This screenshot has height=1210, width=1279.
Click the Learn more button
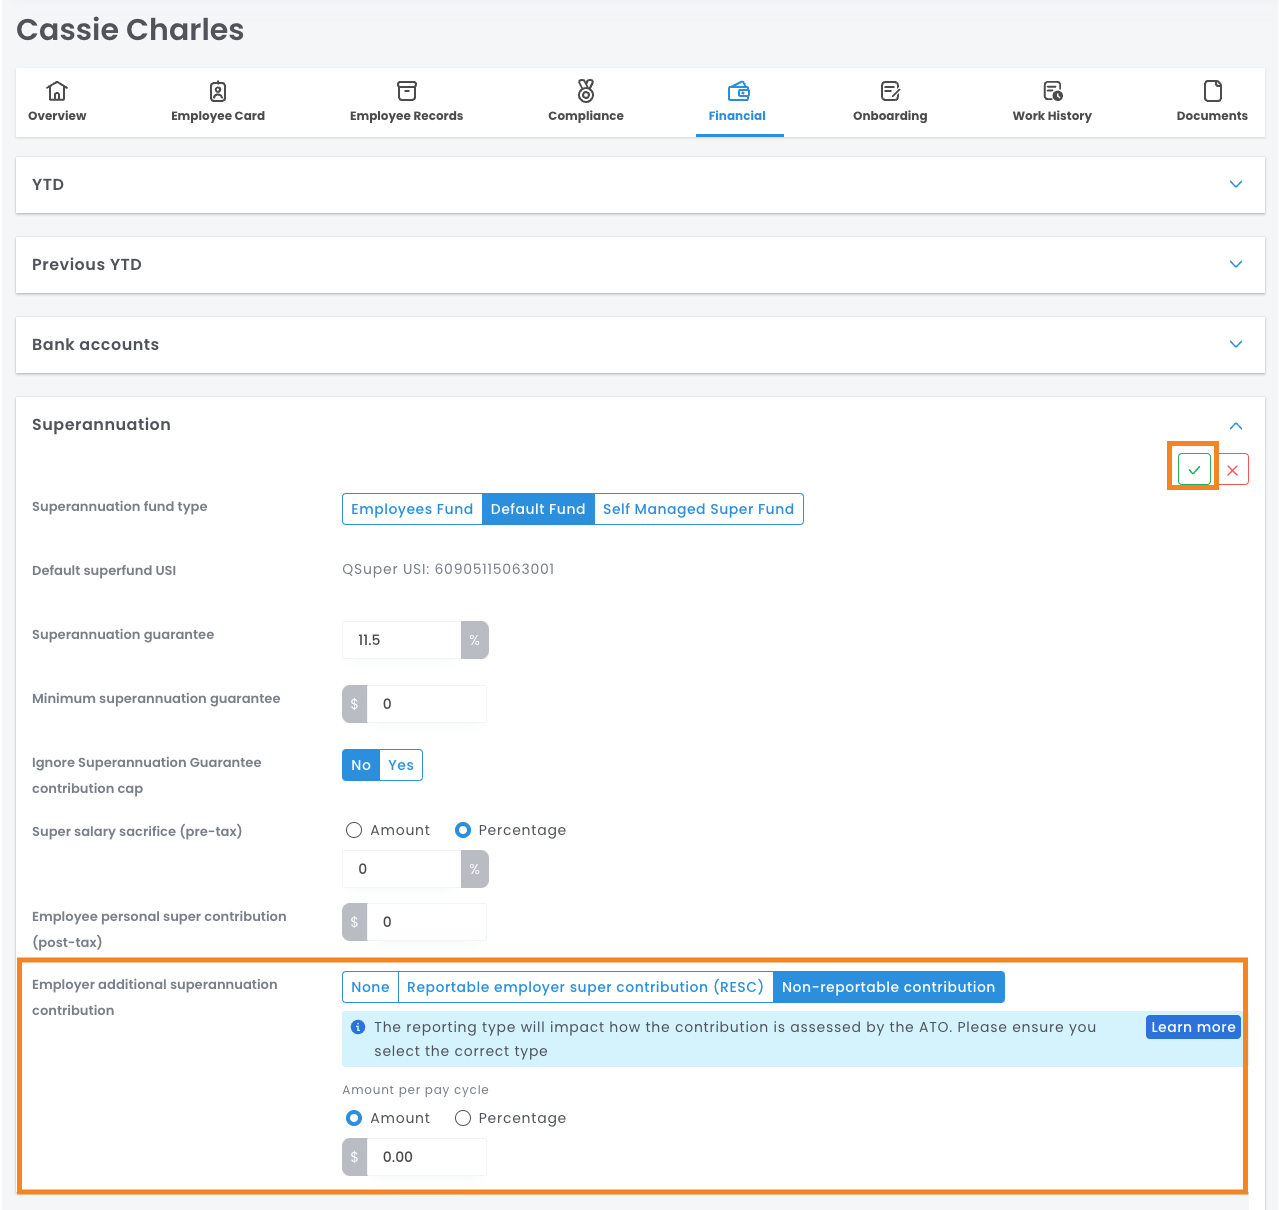pos(1193,1027)
